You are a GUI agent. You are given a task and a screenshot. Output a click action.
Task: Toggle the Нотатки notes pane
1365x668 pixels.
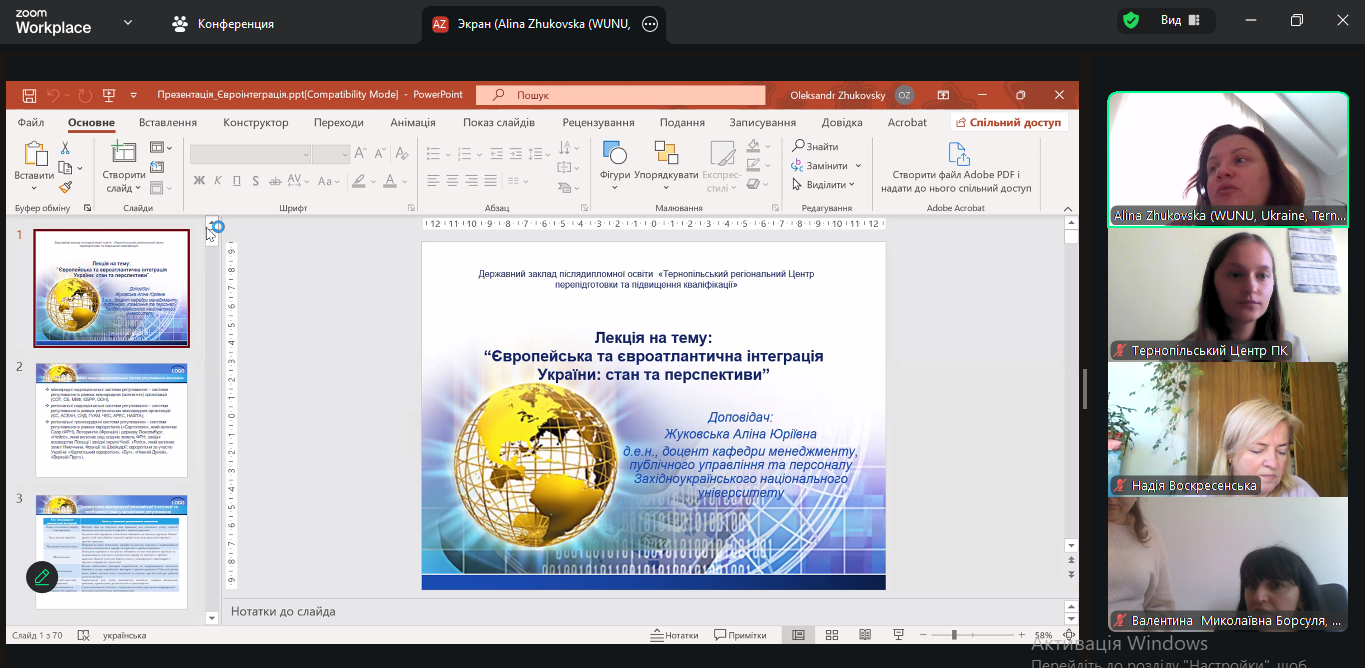pyautogui.click(x=674, y=635)
